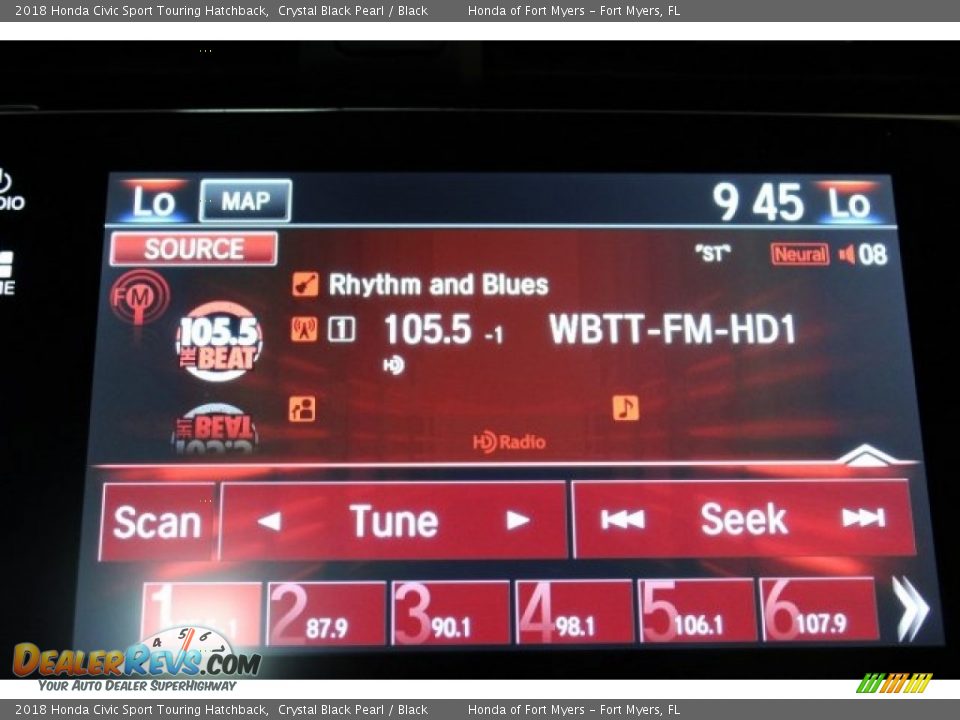The image size is (960, 720).
Task: Switch to the MAP view
Action: [246, 201]
